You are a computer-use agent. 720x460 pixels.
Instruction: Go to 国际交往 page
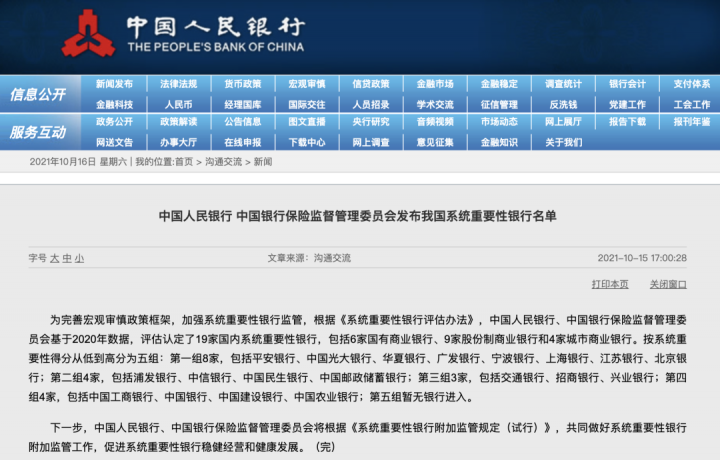307,105
